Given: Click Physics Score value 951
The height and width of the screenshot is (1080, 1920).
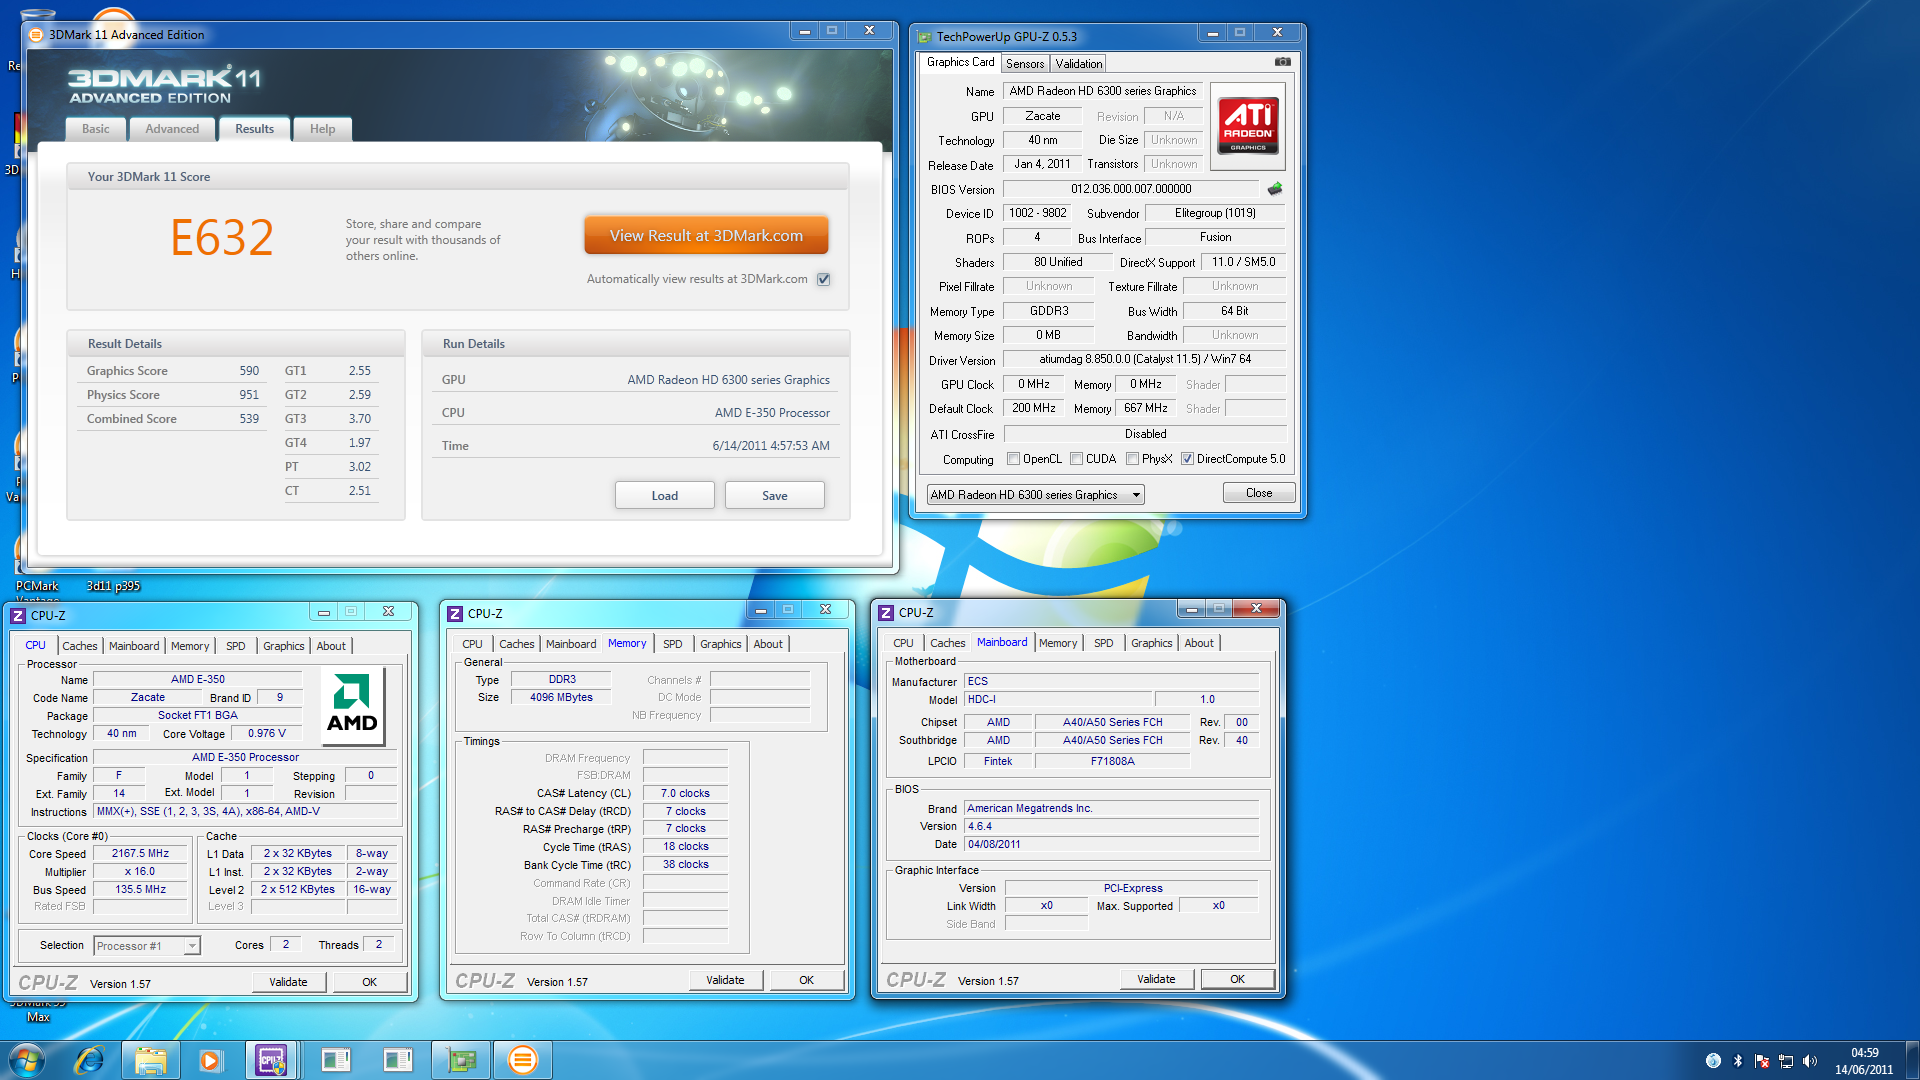Looking at the screenshot, I should (249, 395).
